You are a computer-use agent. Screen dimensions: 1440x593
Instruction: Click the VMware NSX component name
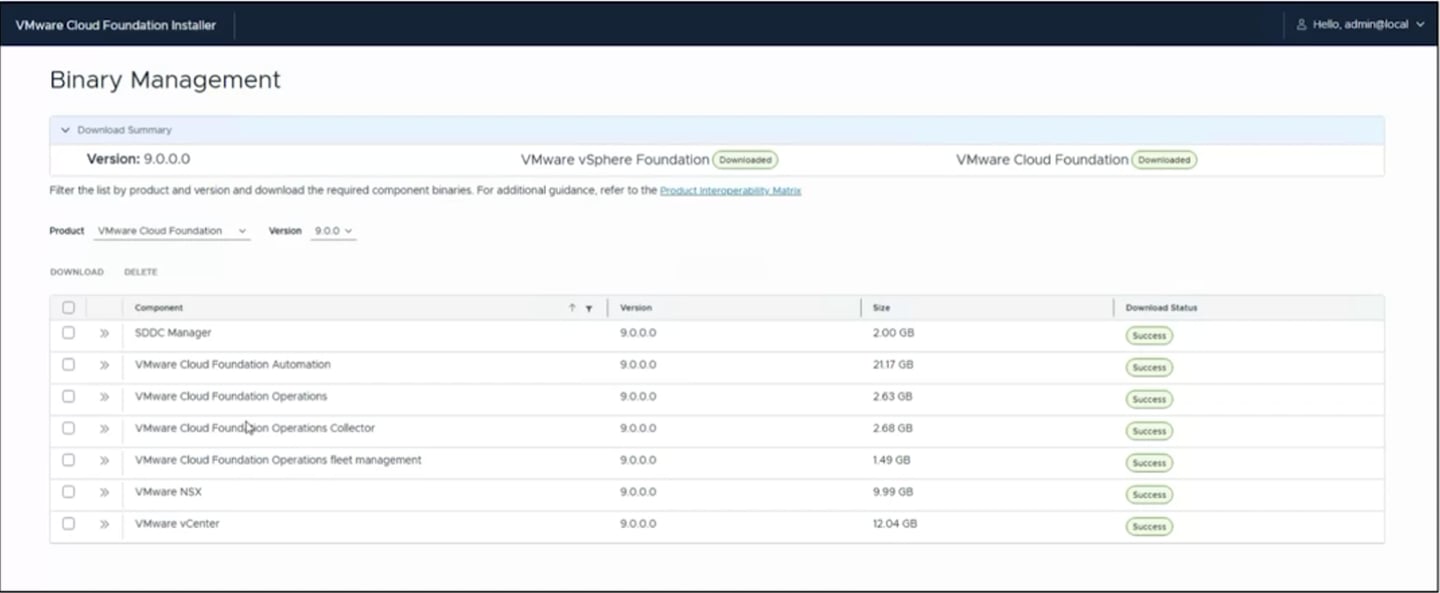(168, 492)
